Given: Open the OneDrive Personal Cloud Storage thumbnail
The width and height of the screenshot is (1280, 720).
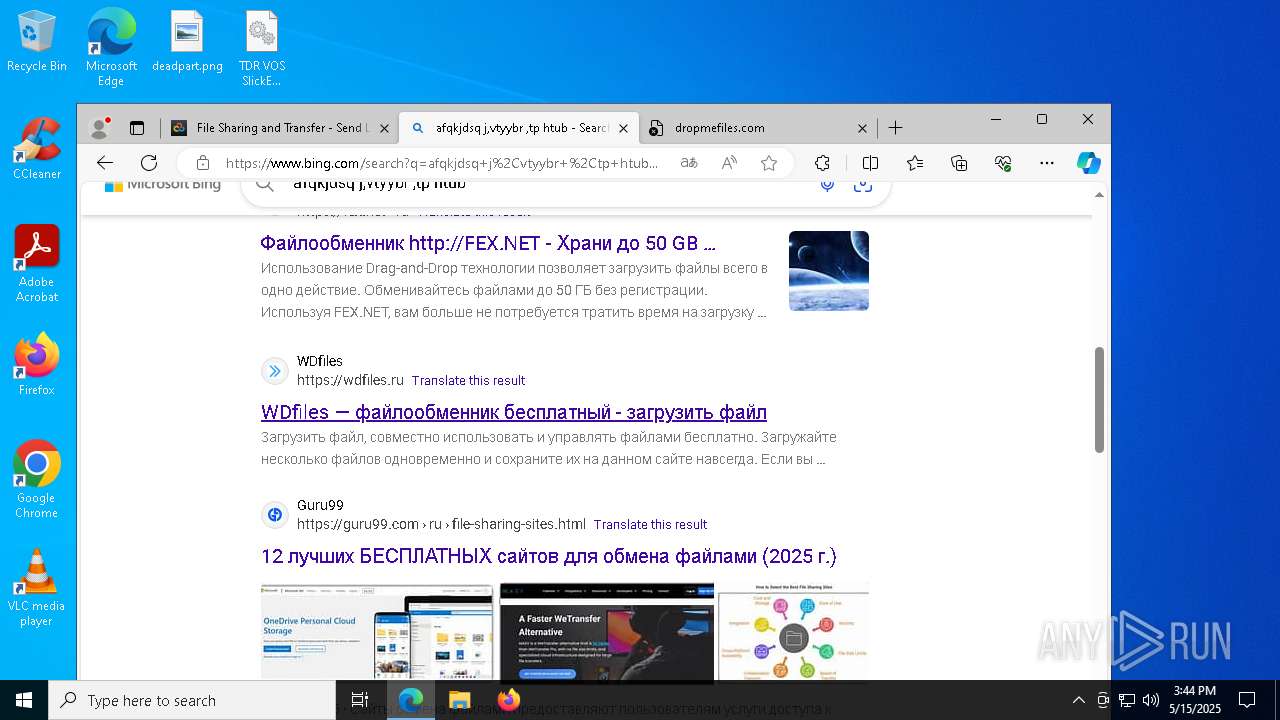Looking at the screenshot, I should pyautogui.click(x=377, y=632).
